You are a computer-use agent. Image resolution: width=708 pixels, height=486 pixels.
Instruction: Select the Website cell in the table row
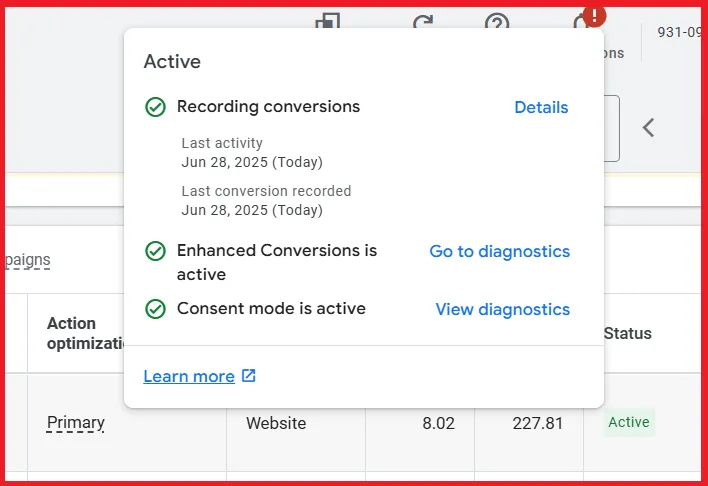[276, 423]
